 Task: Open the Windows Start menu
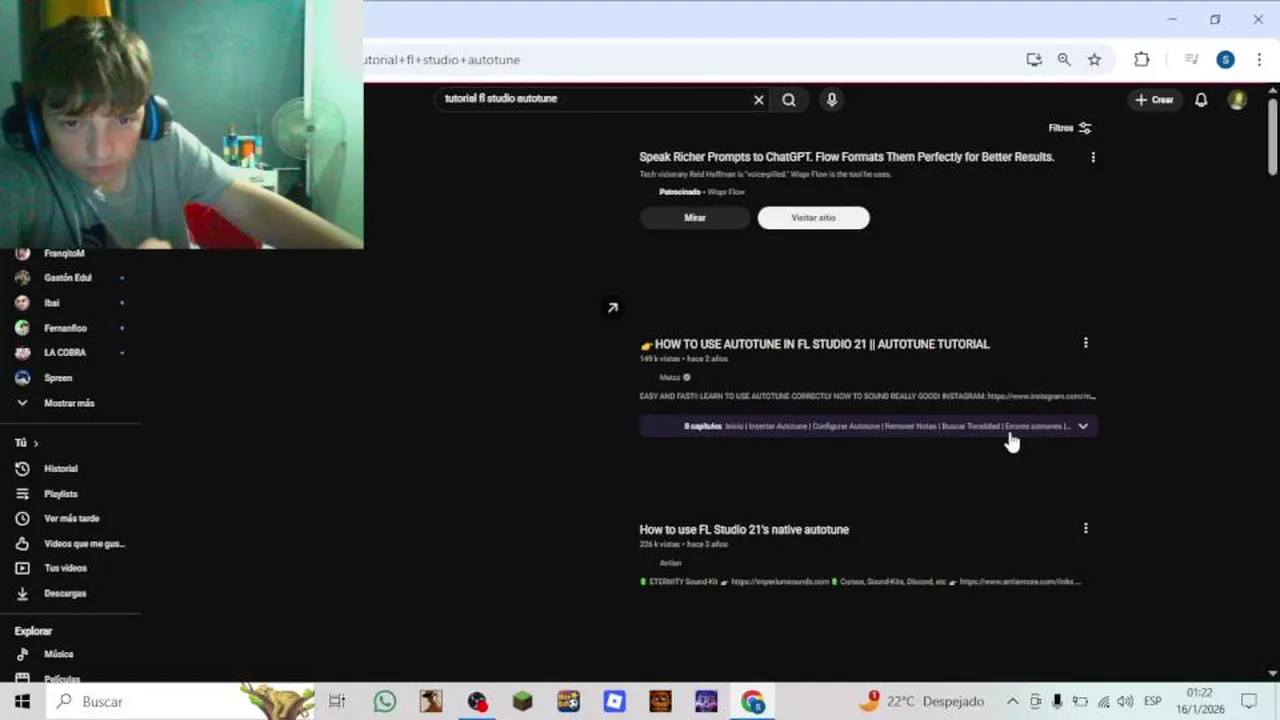pyautogui.click(x=22, y=702)
